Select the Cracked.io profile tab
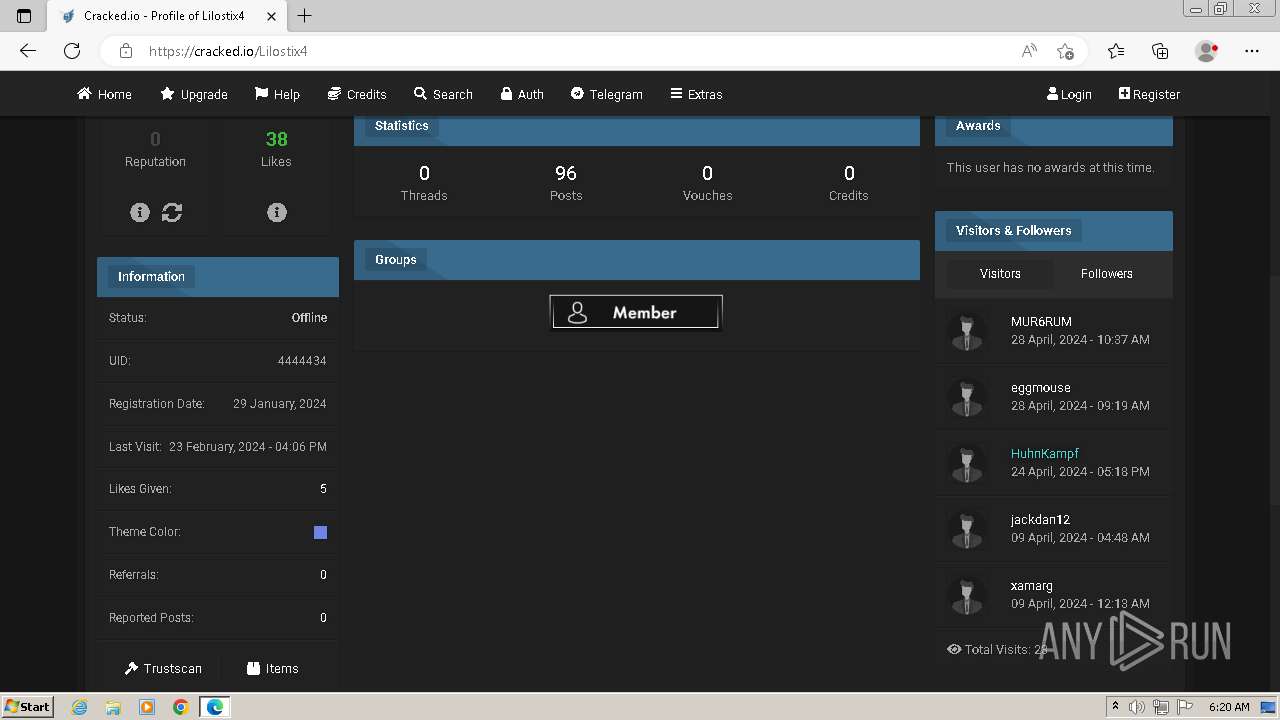Screen dimensions: 1280x720 [x=165, y=16]
